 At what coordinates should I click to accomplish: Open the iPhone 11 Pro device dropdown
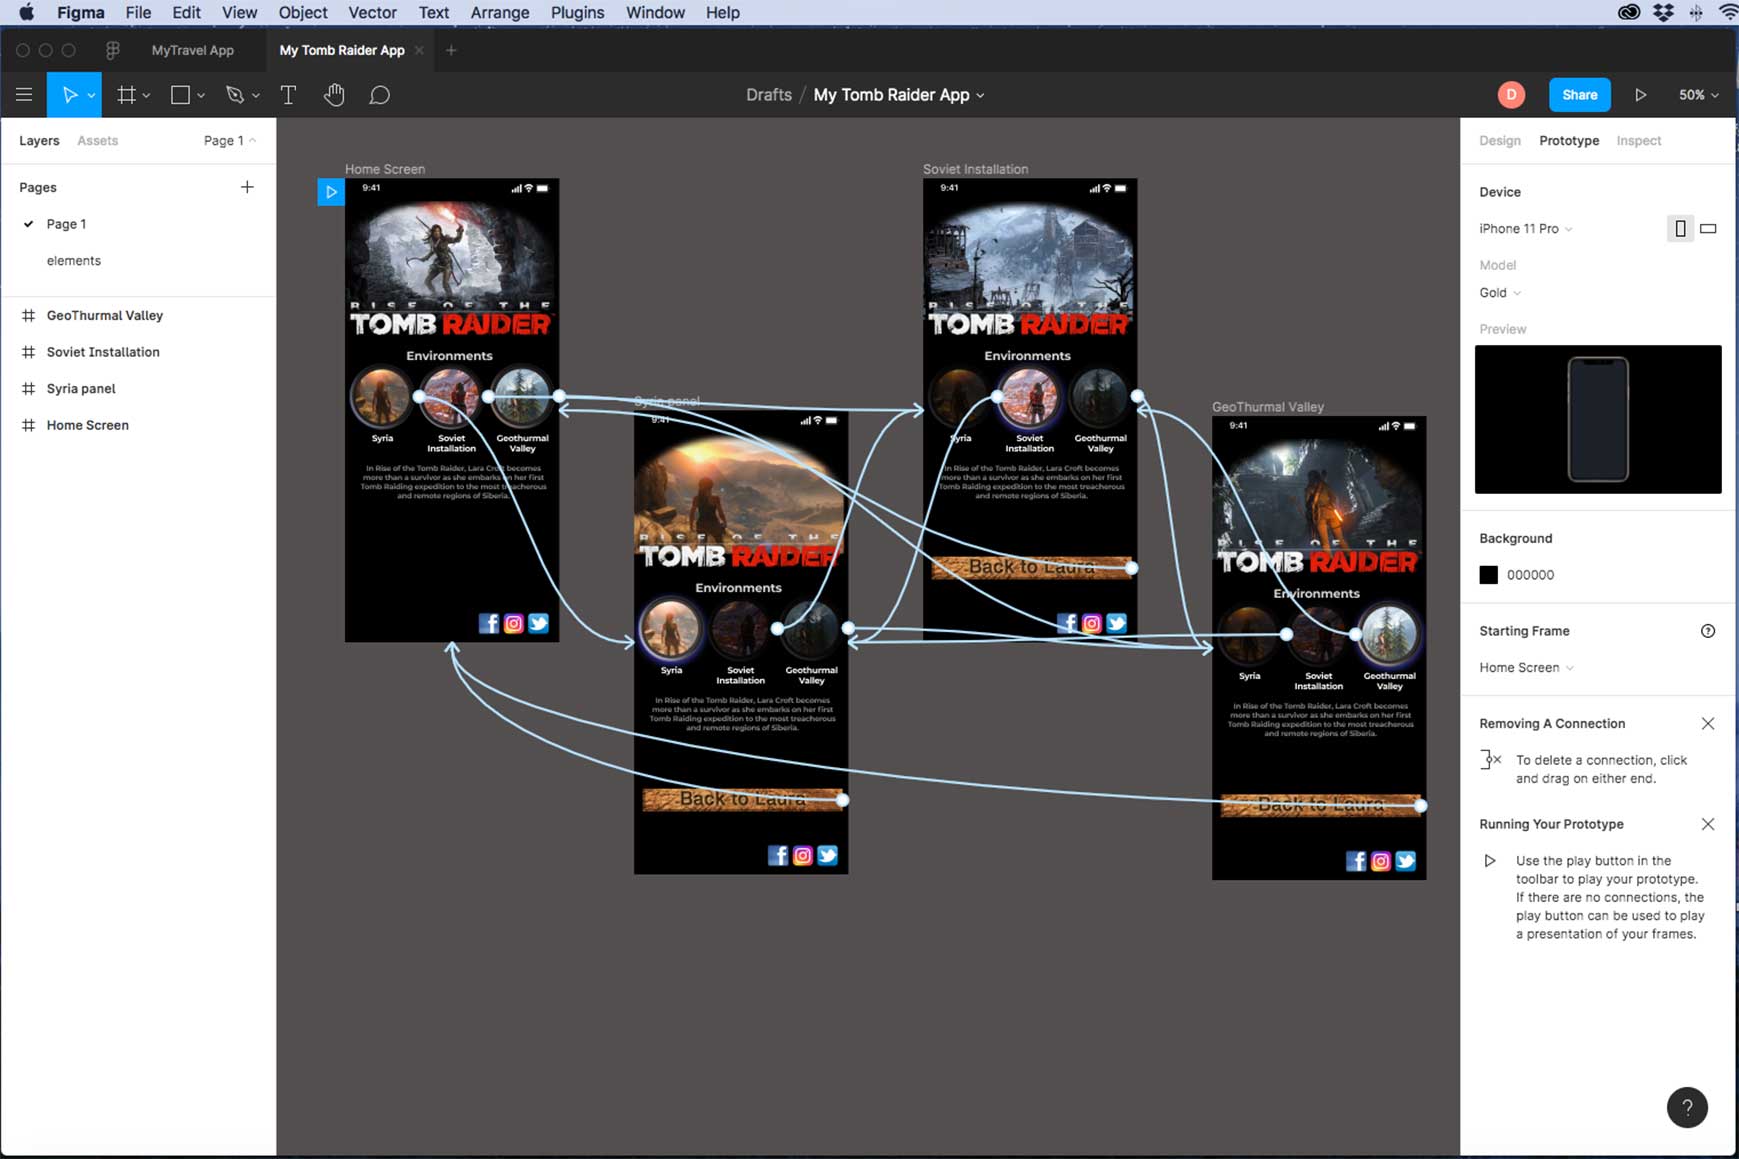tap(1526, 229)
